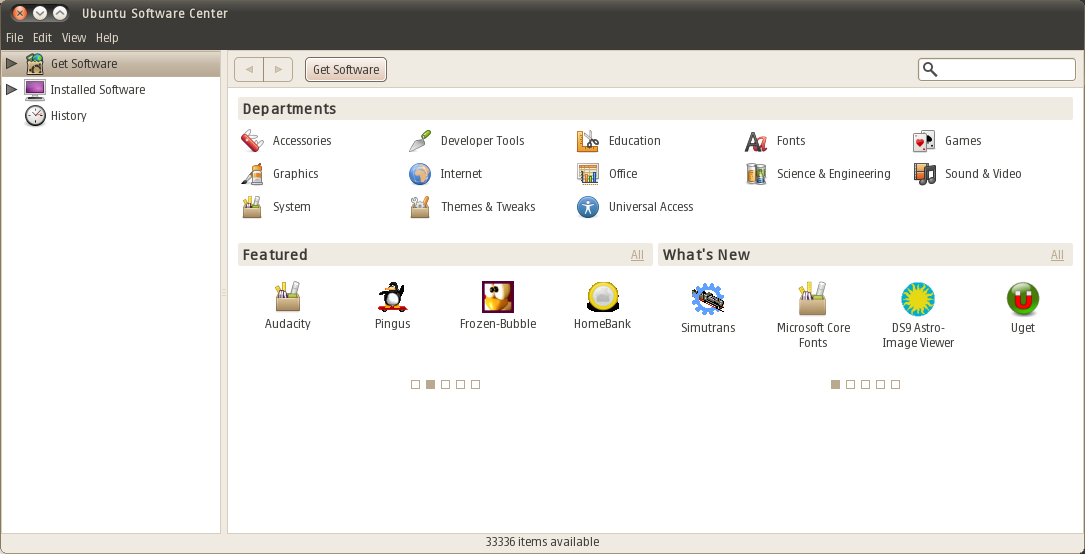Image resolution: width=1085 pixels, height=554 pixels.
Task: Open the Developer Tools trowel icon
Action: (420, 140)
